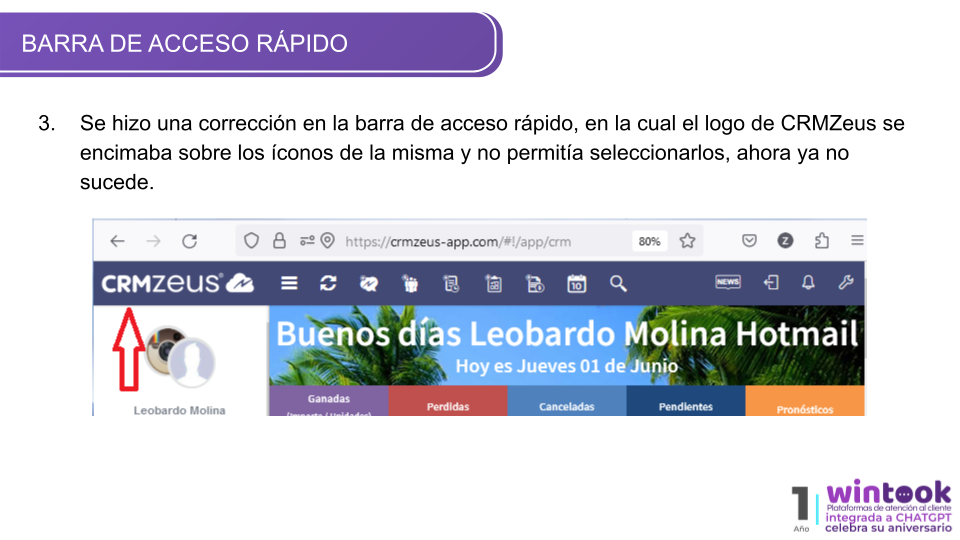Open the browser hamburger application menu
The height and width of the screenshot is (540, 960).
pyautogui.click(x=857, y=241)
